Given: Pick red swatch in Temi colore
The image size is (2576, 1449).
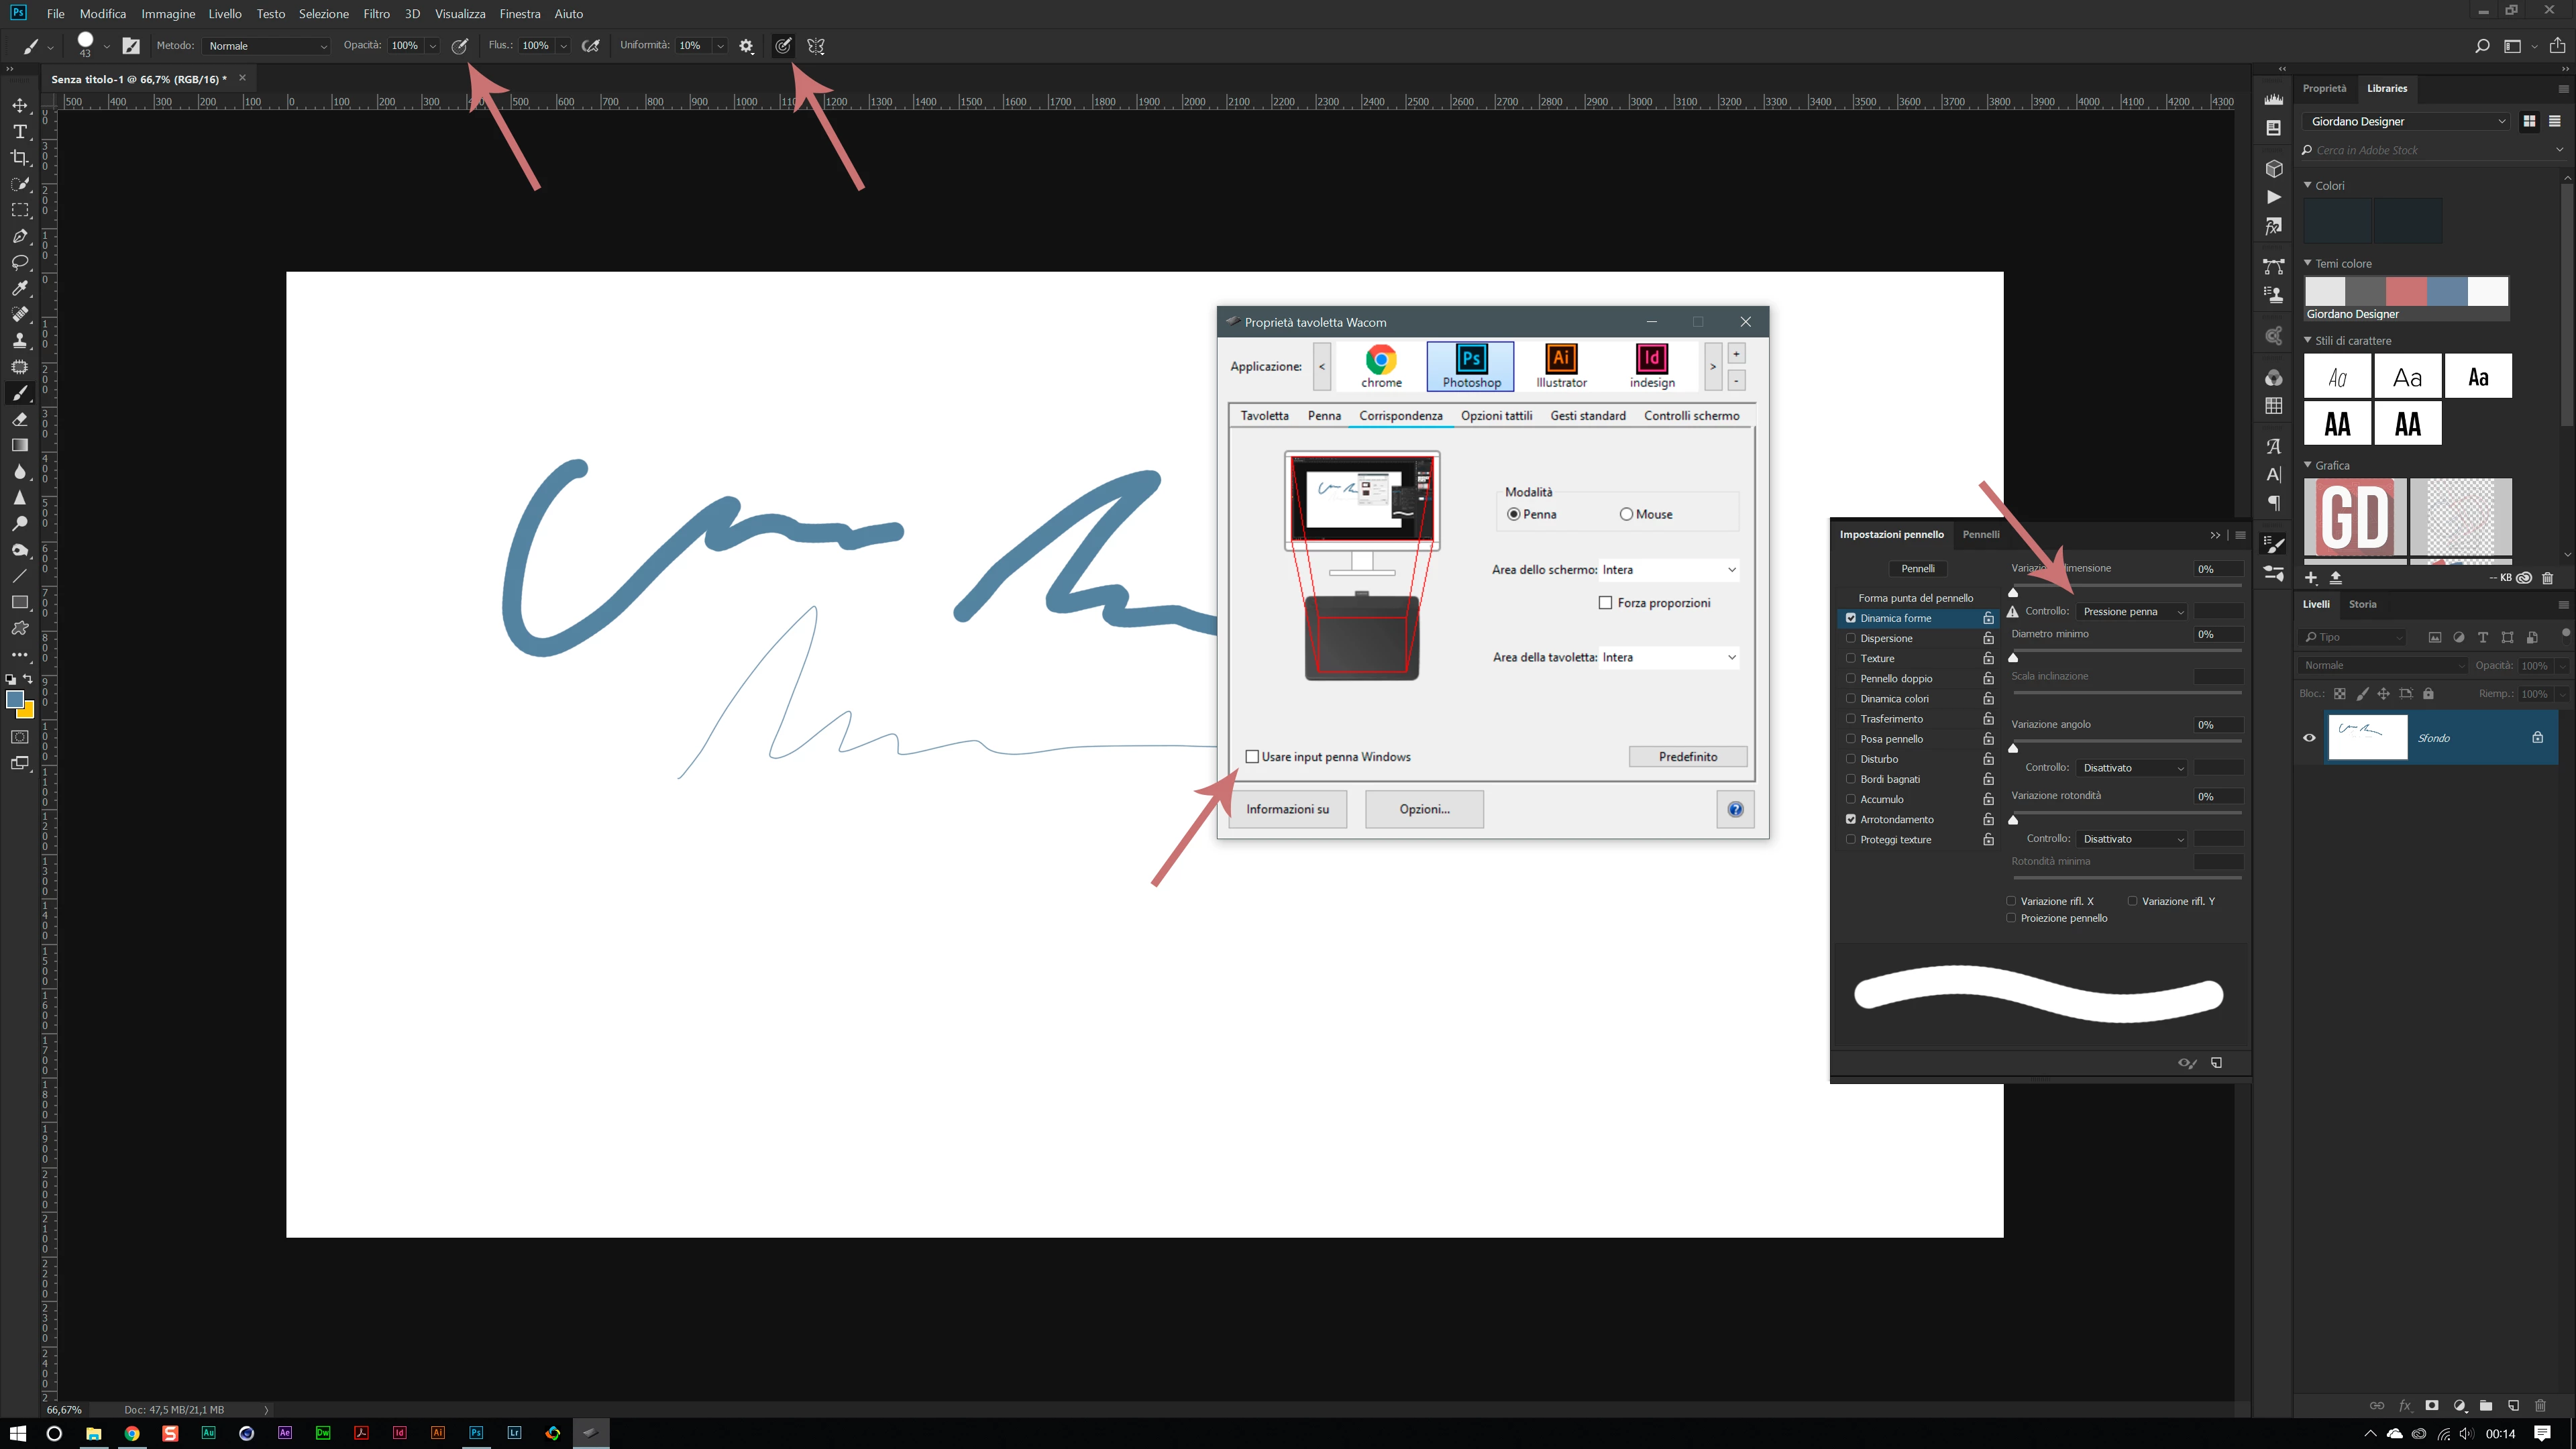Looking at the screenshot, I should pos(2406,291).
